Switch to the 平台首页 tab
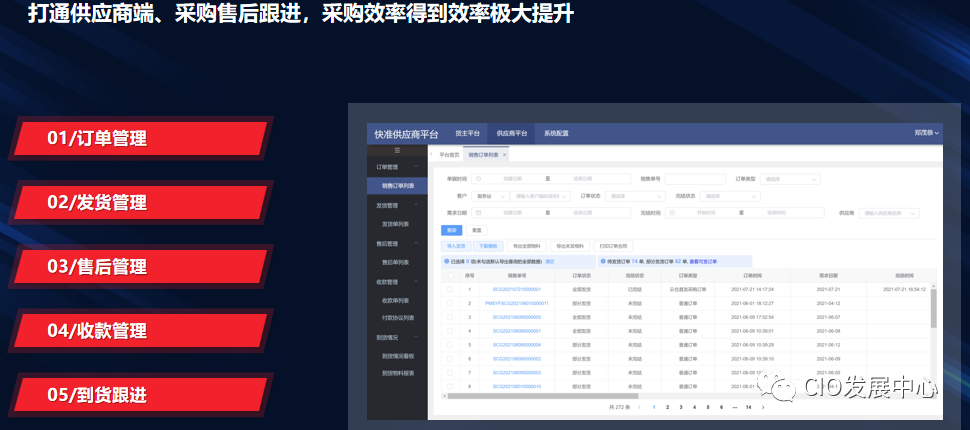Viewport: 970px width, 430px height. [449, 155]
